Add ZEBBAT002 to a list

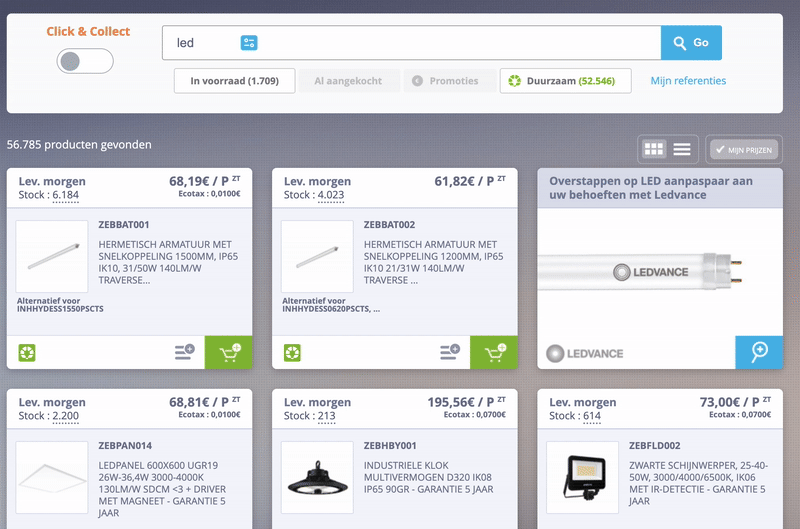click(x=450, y=352)
